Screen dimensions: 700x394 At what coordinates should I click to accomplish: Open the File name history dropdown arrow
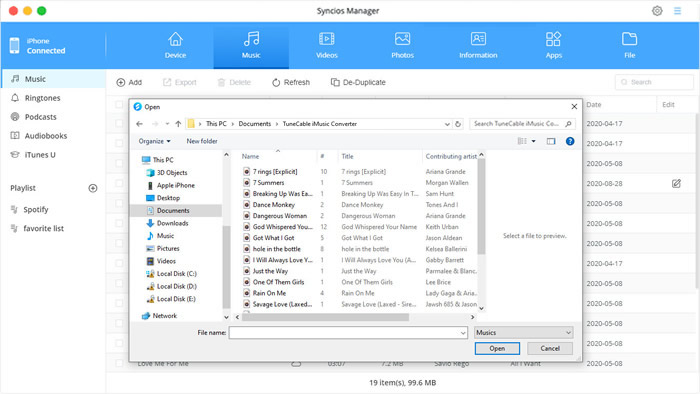click(x=463, y=333)
